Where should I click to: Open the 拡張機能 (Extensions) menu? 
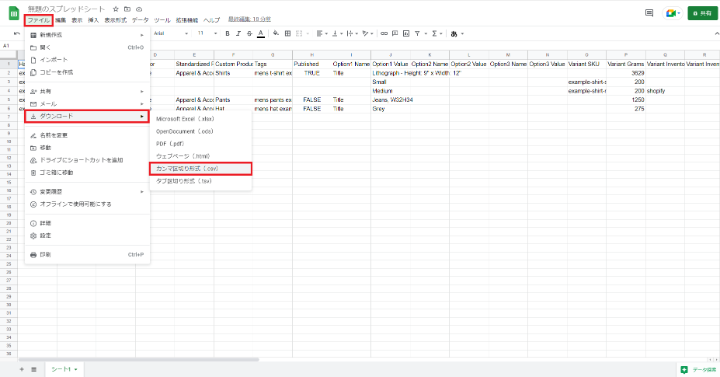click(187, 20)
